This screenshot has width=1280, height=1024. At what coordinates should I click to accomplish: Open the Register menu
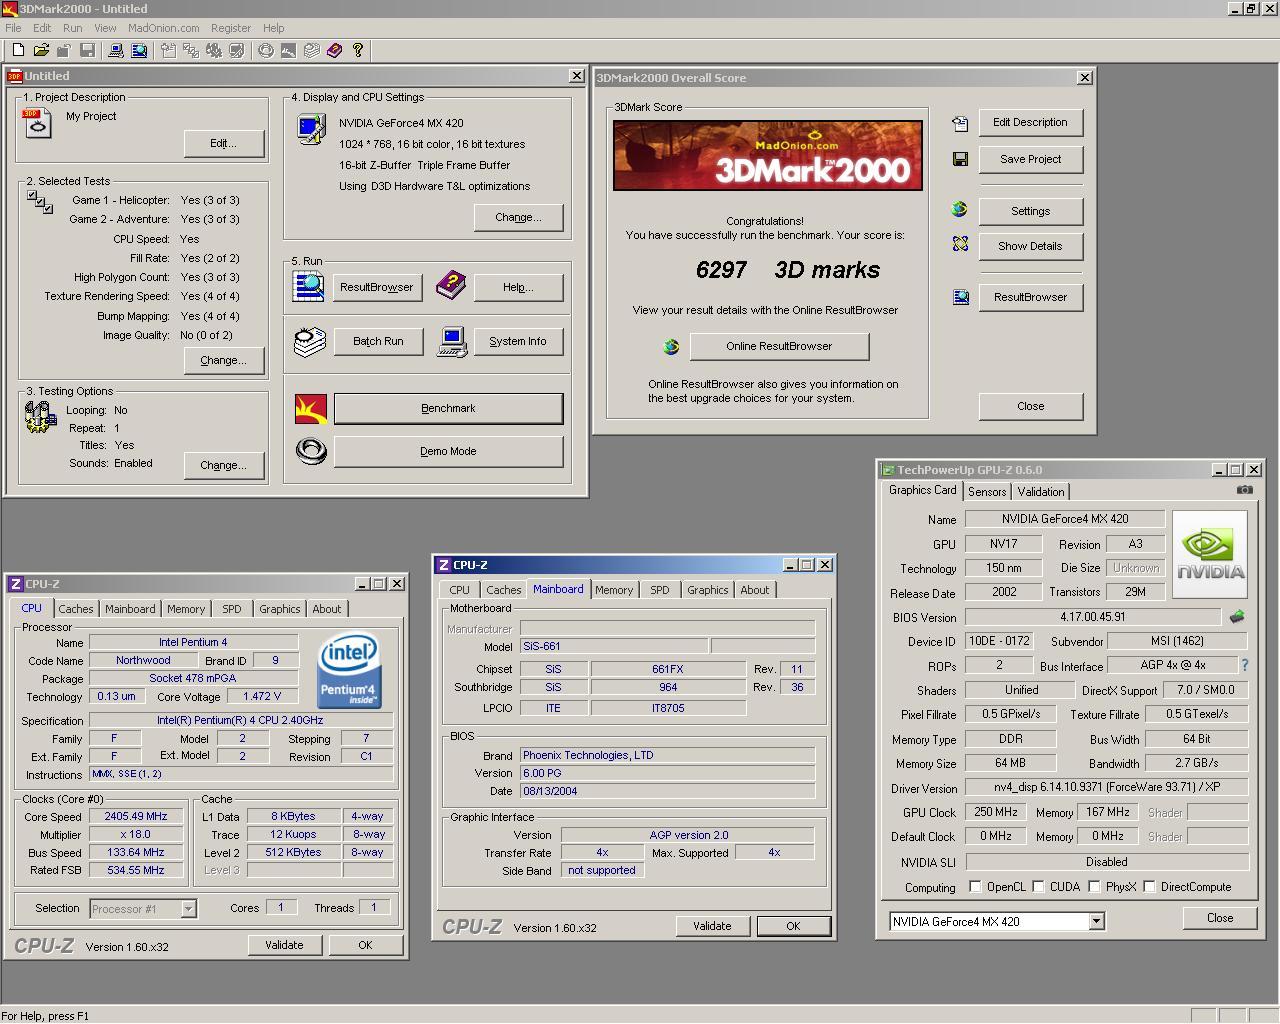click(x=231, y=28)
